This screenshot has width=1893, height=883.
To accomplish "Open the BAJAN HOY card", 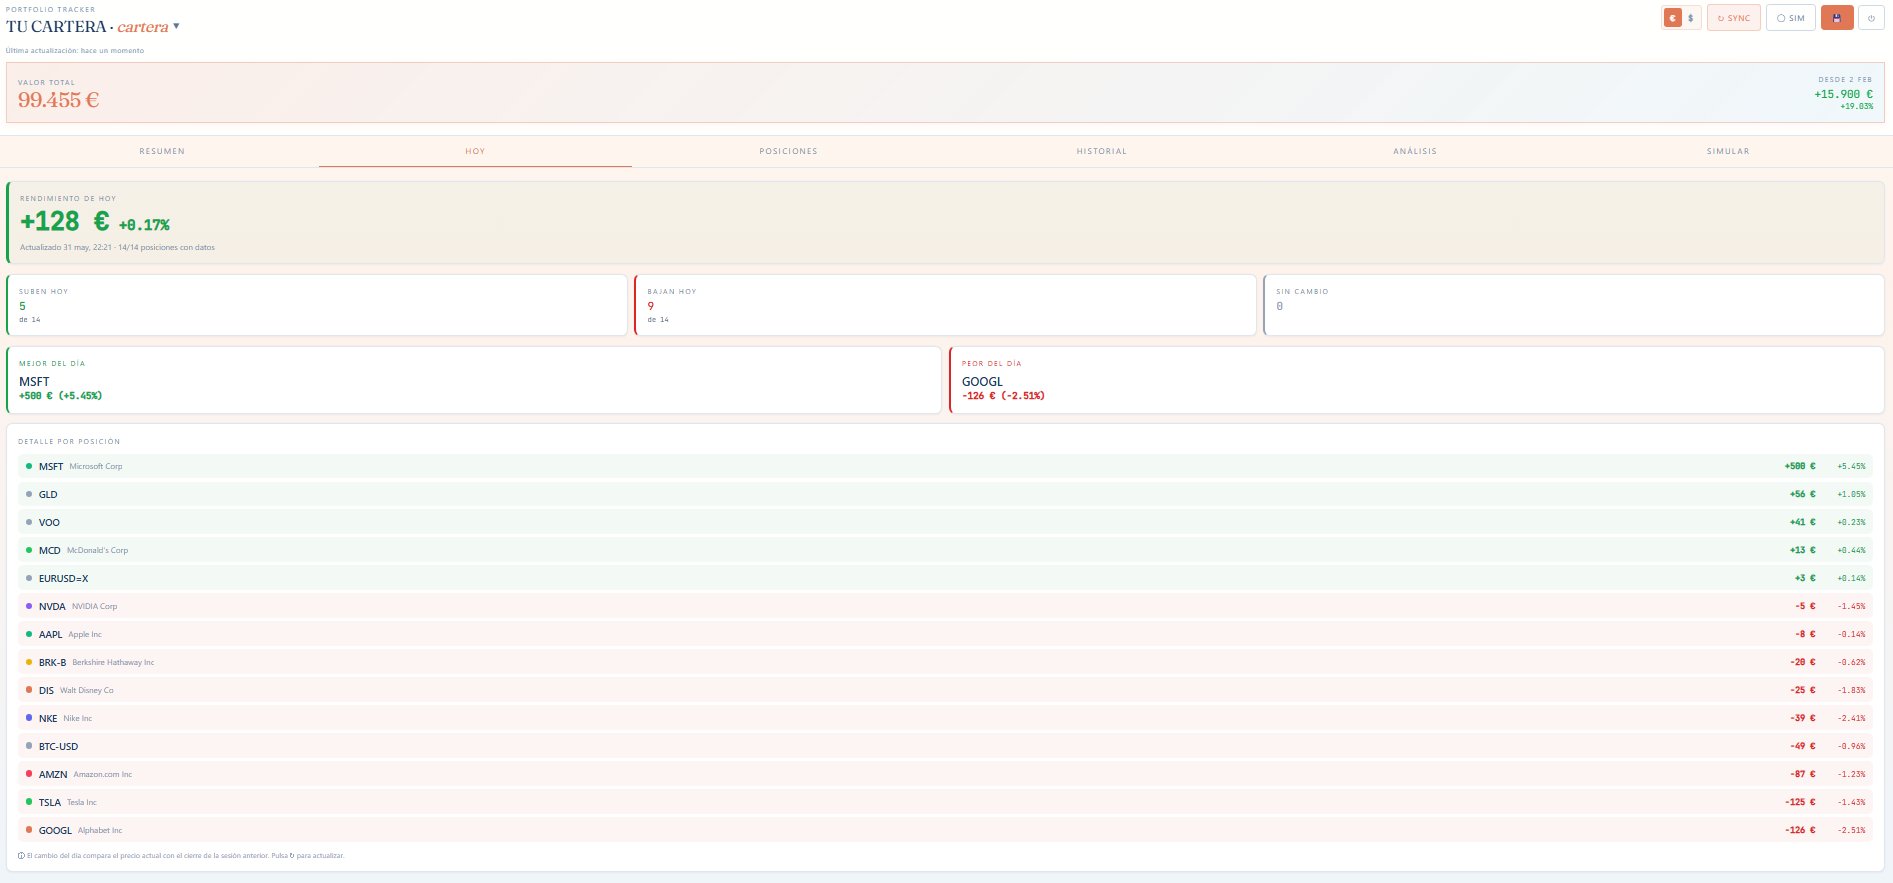I will (x=945, y=305).
